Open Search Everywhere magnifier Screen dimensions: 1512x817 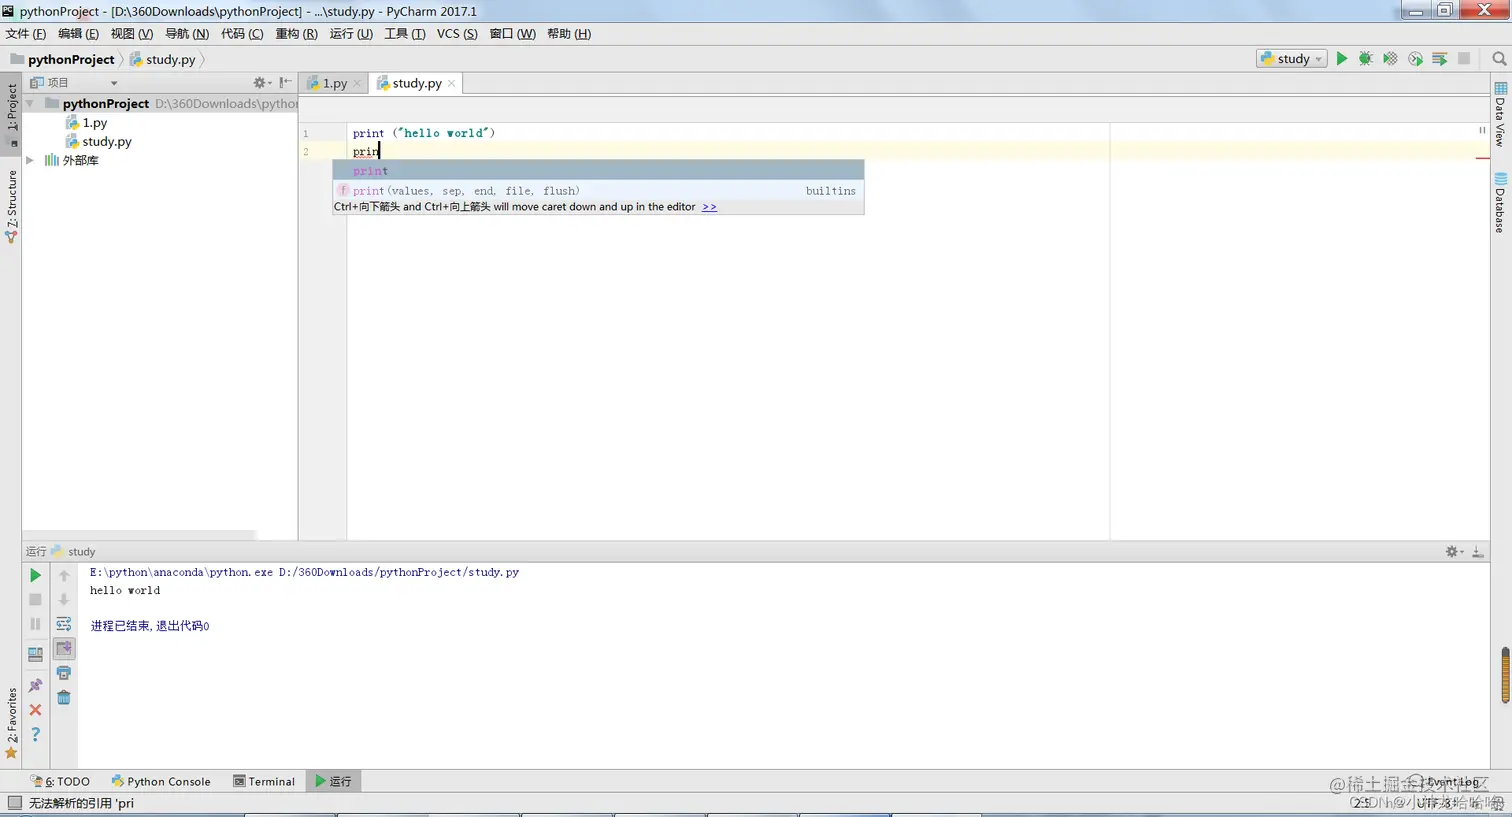tap(1499, 59)
